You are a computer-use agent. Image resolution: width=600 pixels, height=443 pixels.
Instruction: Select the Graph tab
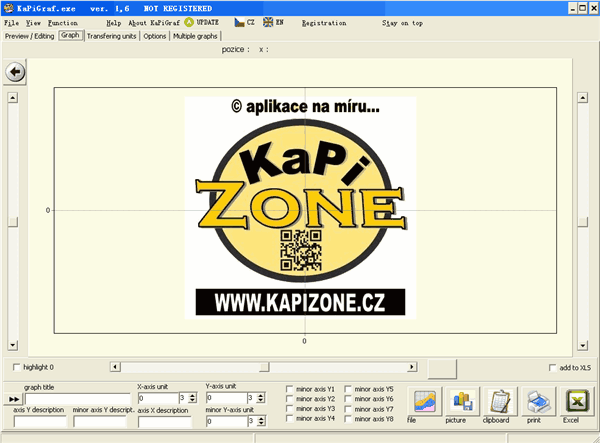pyautogui.click(x=70, y=36)
